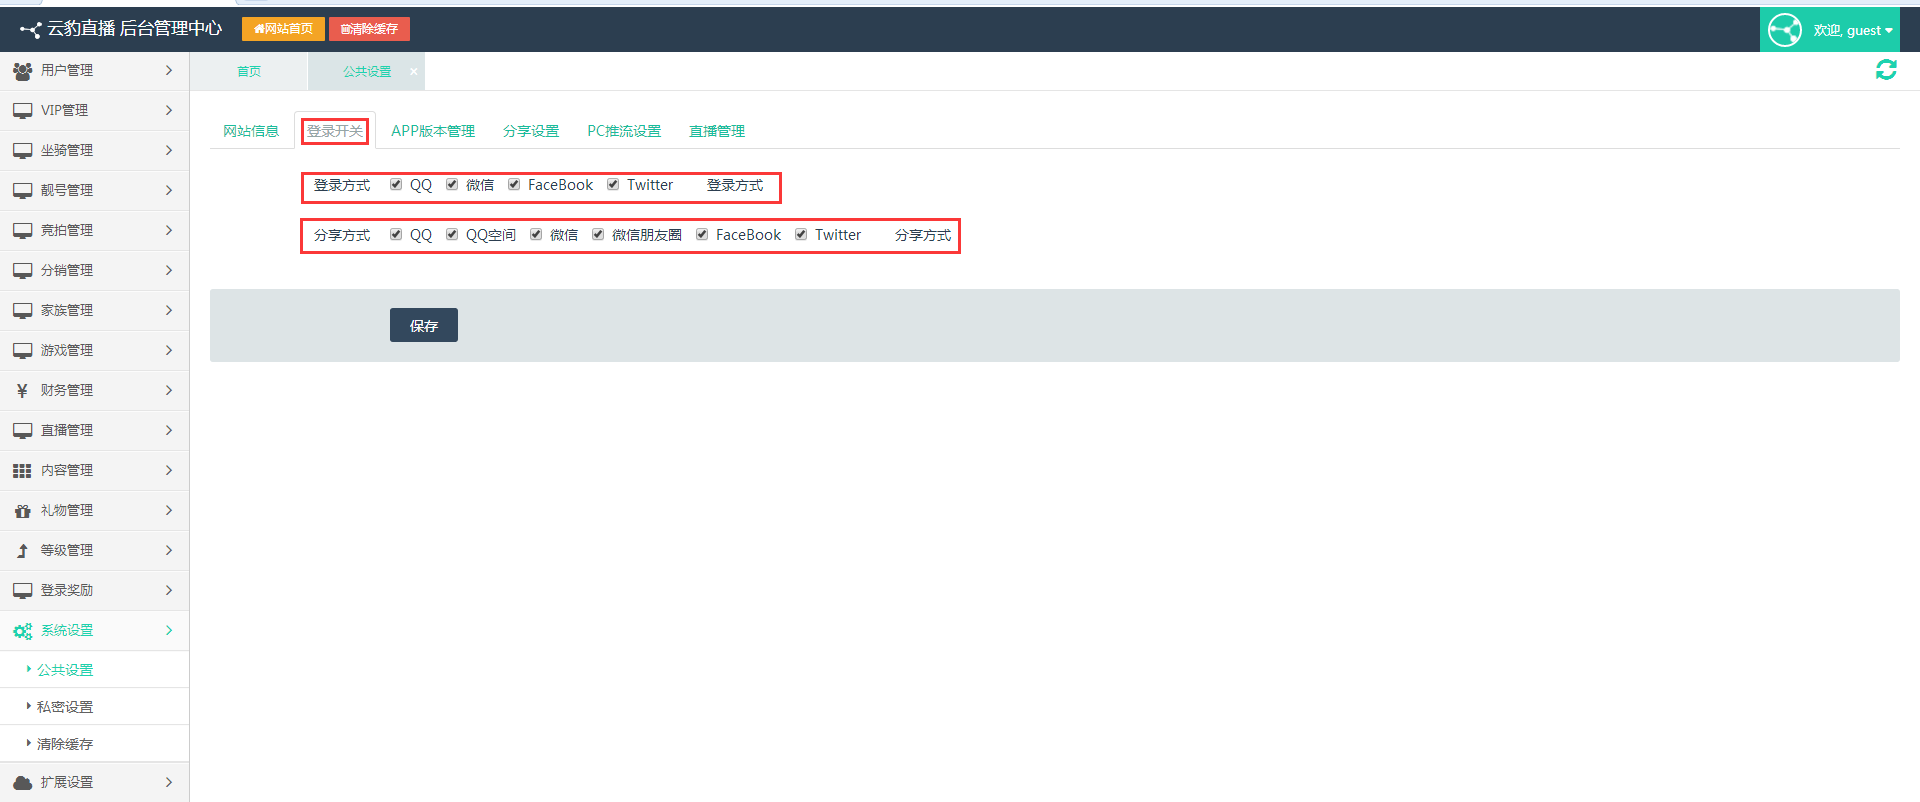The width and height of the screenshot is (1920, 802).
Task: Click the 靓号管理 monitor icon
Action: (22, 191)
